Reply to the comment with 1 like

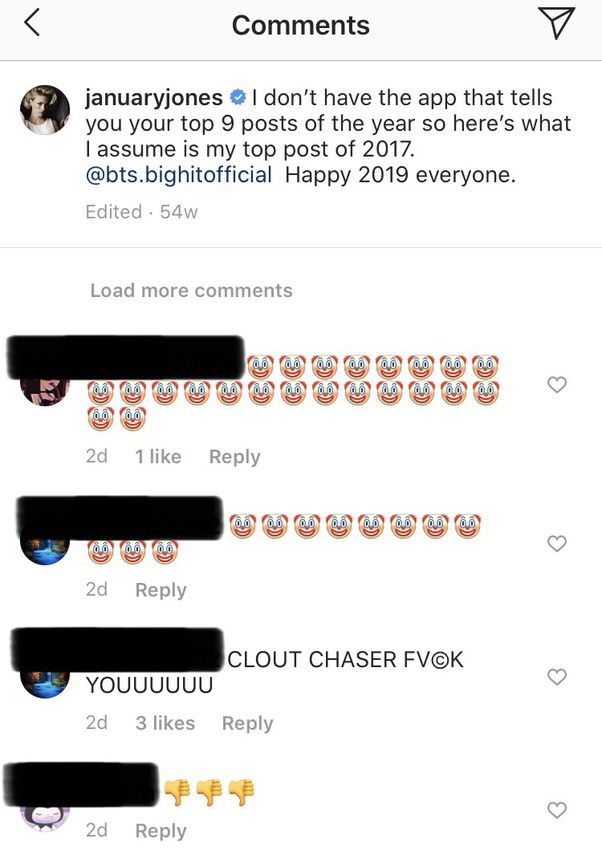click(235, 457)
